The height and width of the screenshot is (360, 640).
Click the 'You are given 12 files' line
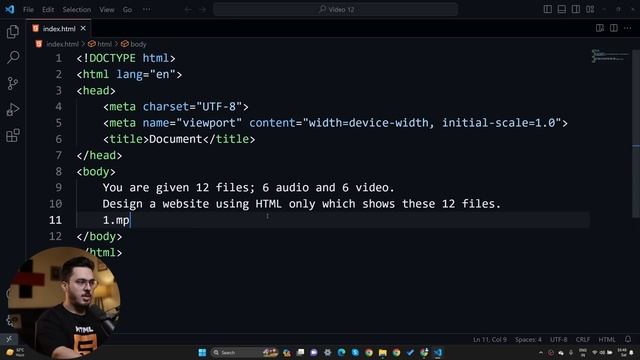249,188
